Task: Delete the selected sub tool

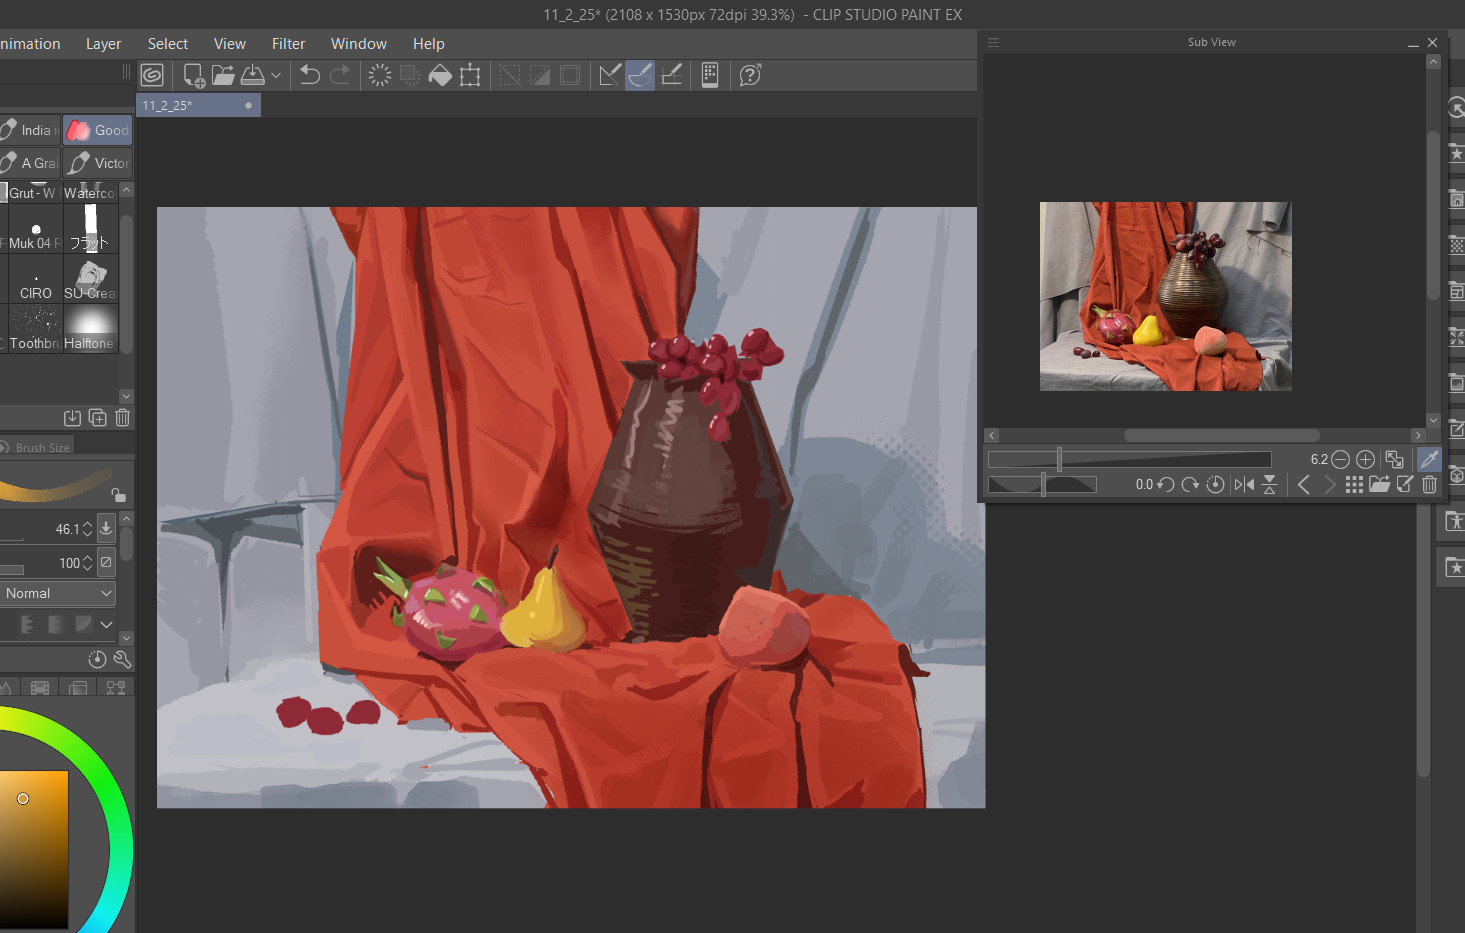Action: (122, 418)
